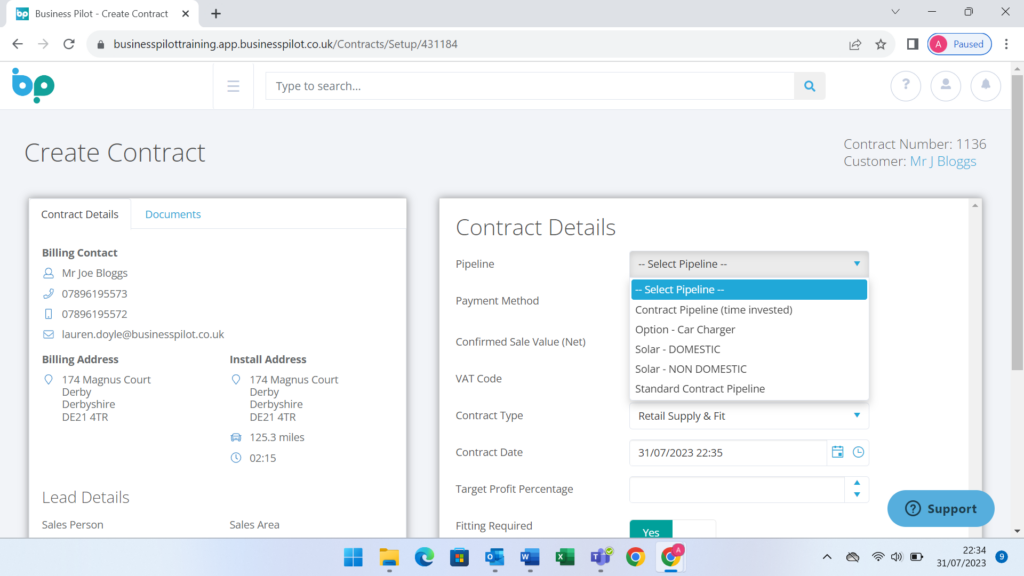
Task: Increase Target Profit Percentage with up arrow
Action: [x=857, y=484]
